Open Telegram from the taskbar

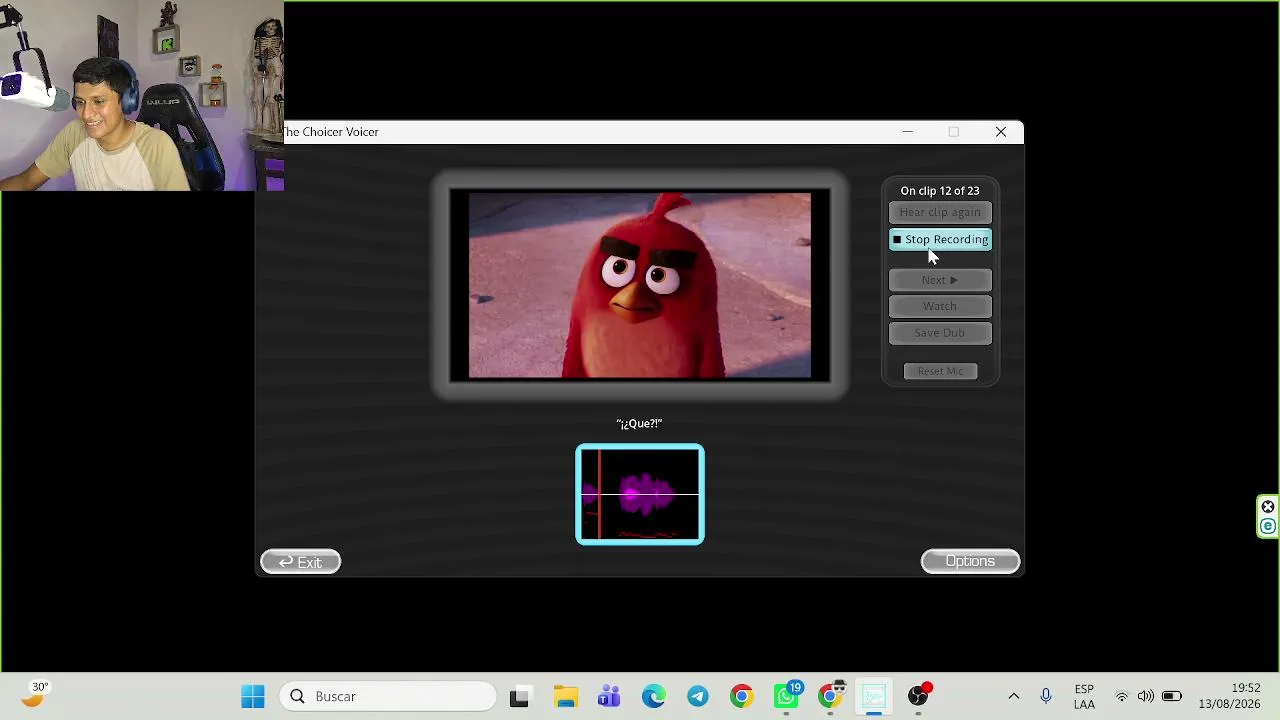pos(698,696)
